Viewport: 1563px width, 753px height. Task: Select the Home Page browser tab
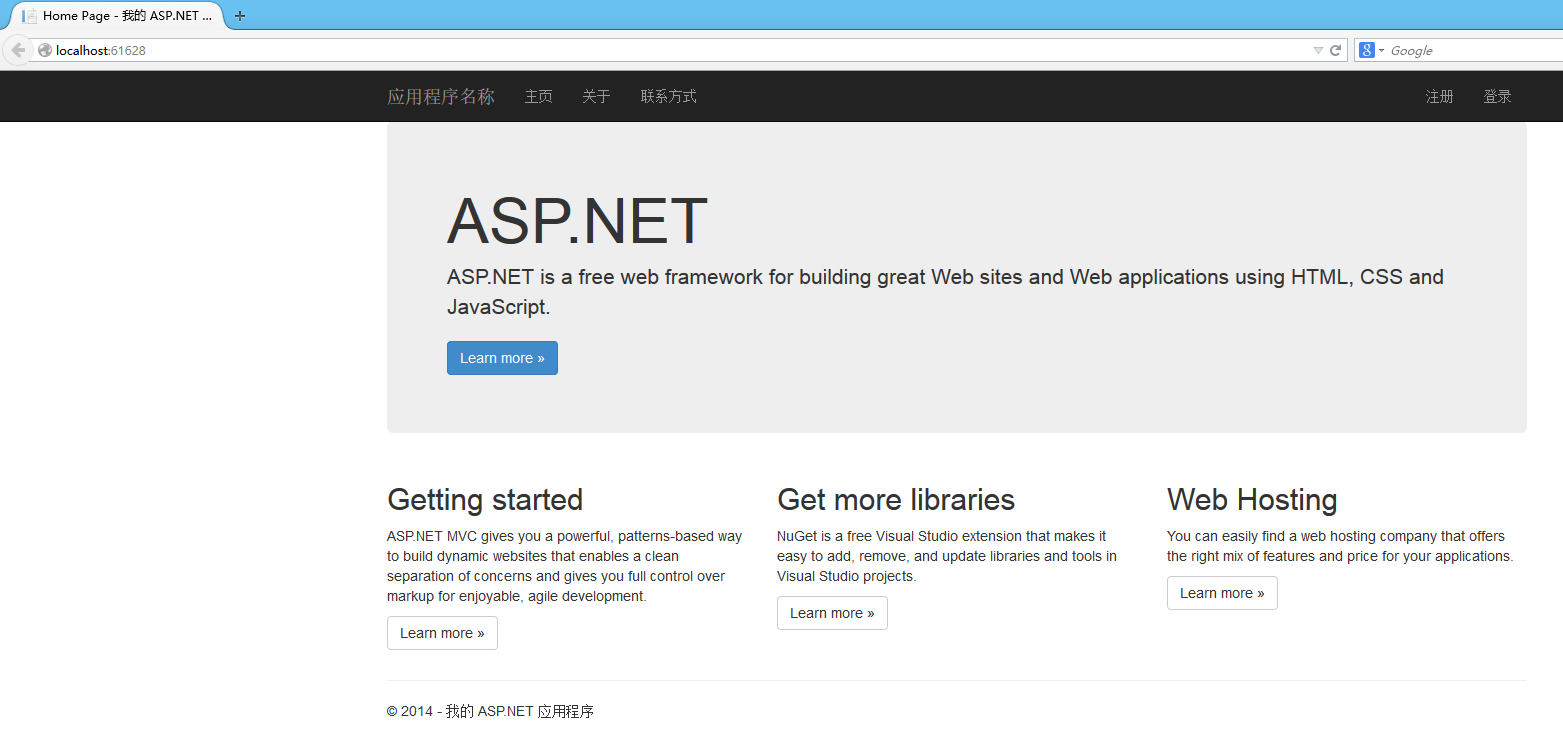117,16
